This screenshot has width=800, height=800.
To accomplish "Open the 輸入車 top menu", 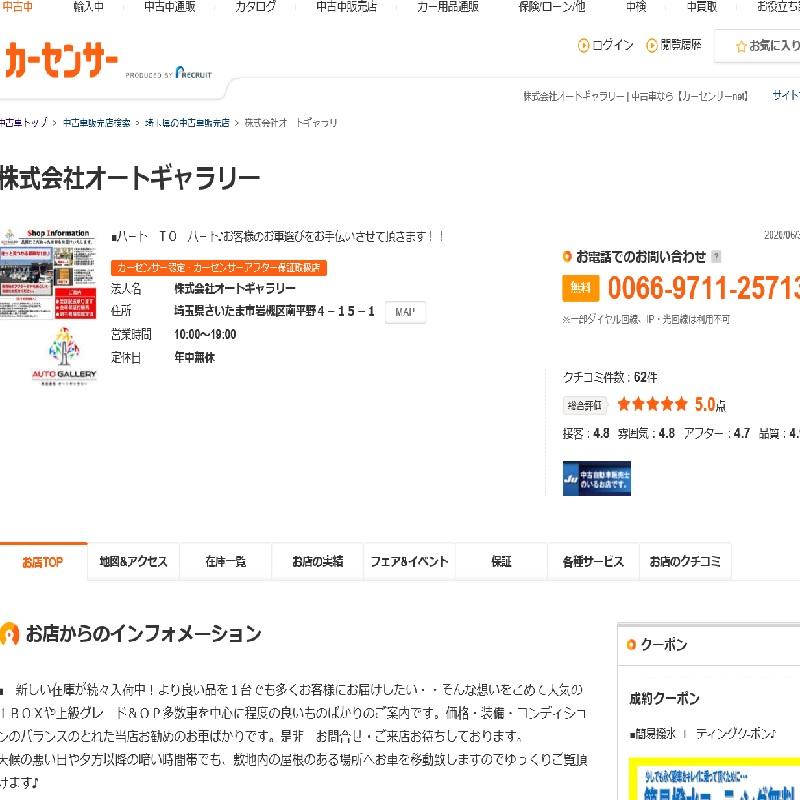I will (88, 7).
